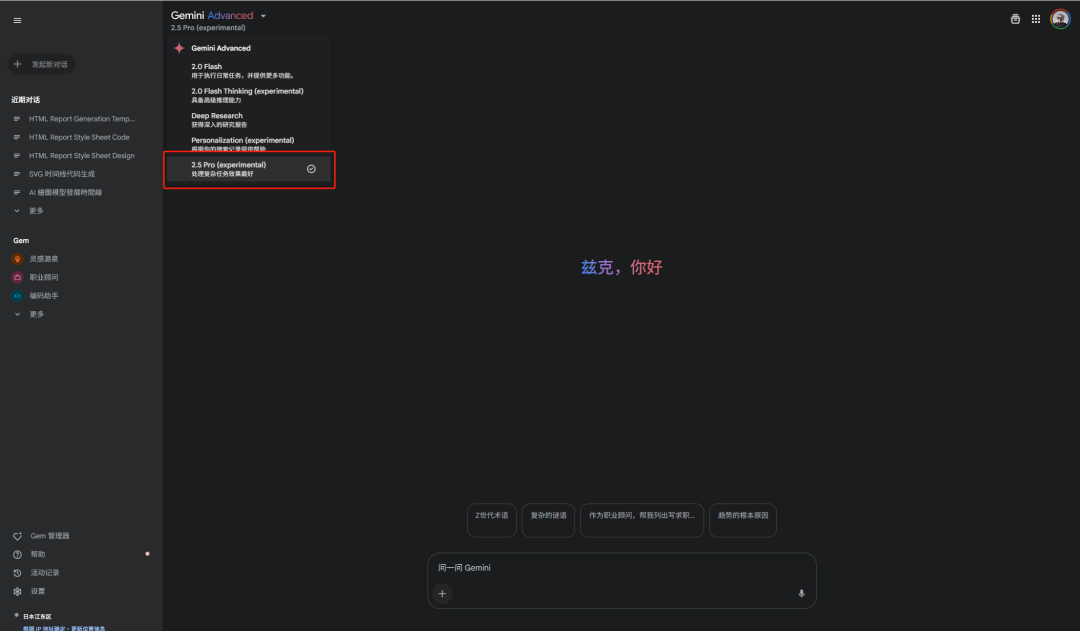This screenshot has width=1080, height=631.
Task: Open 活动记录 activity history
Action: [44, 573]
